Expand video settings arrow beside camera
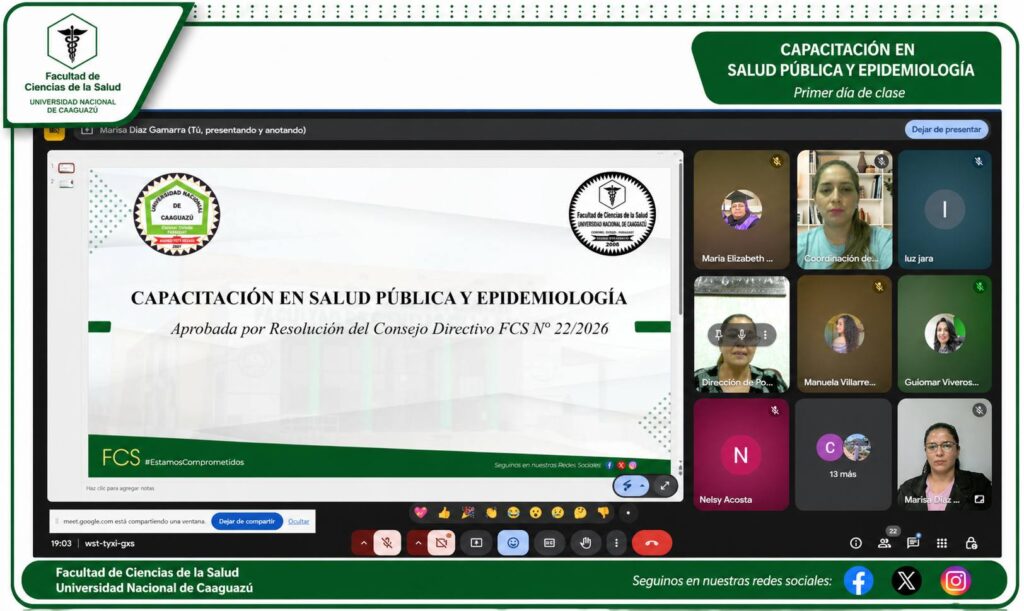This screenshot has height=611, width=1024. pyautogui.click(x=417, y=543)
